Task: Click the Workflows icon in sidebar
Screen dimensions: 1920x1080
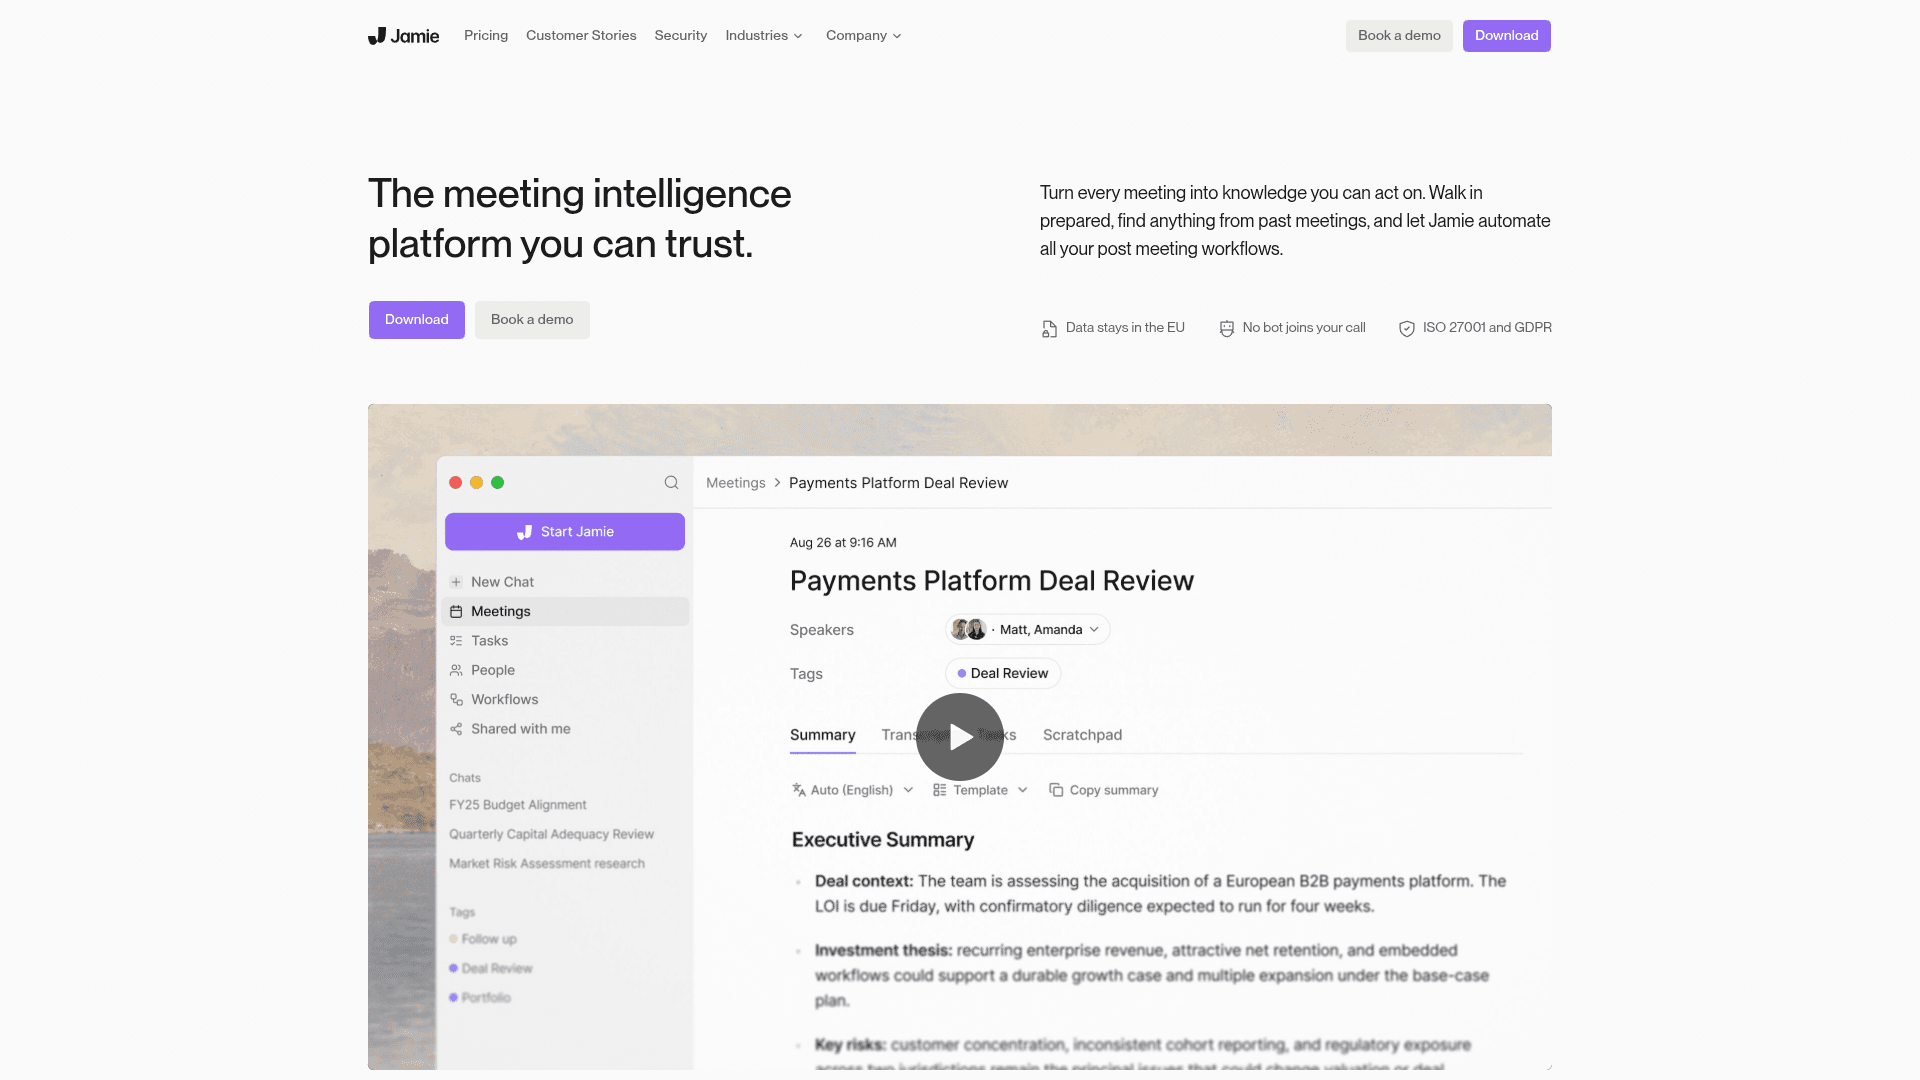Action: pos(456,700)
